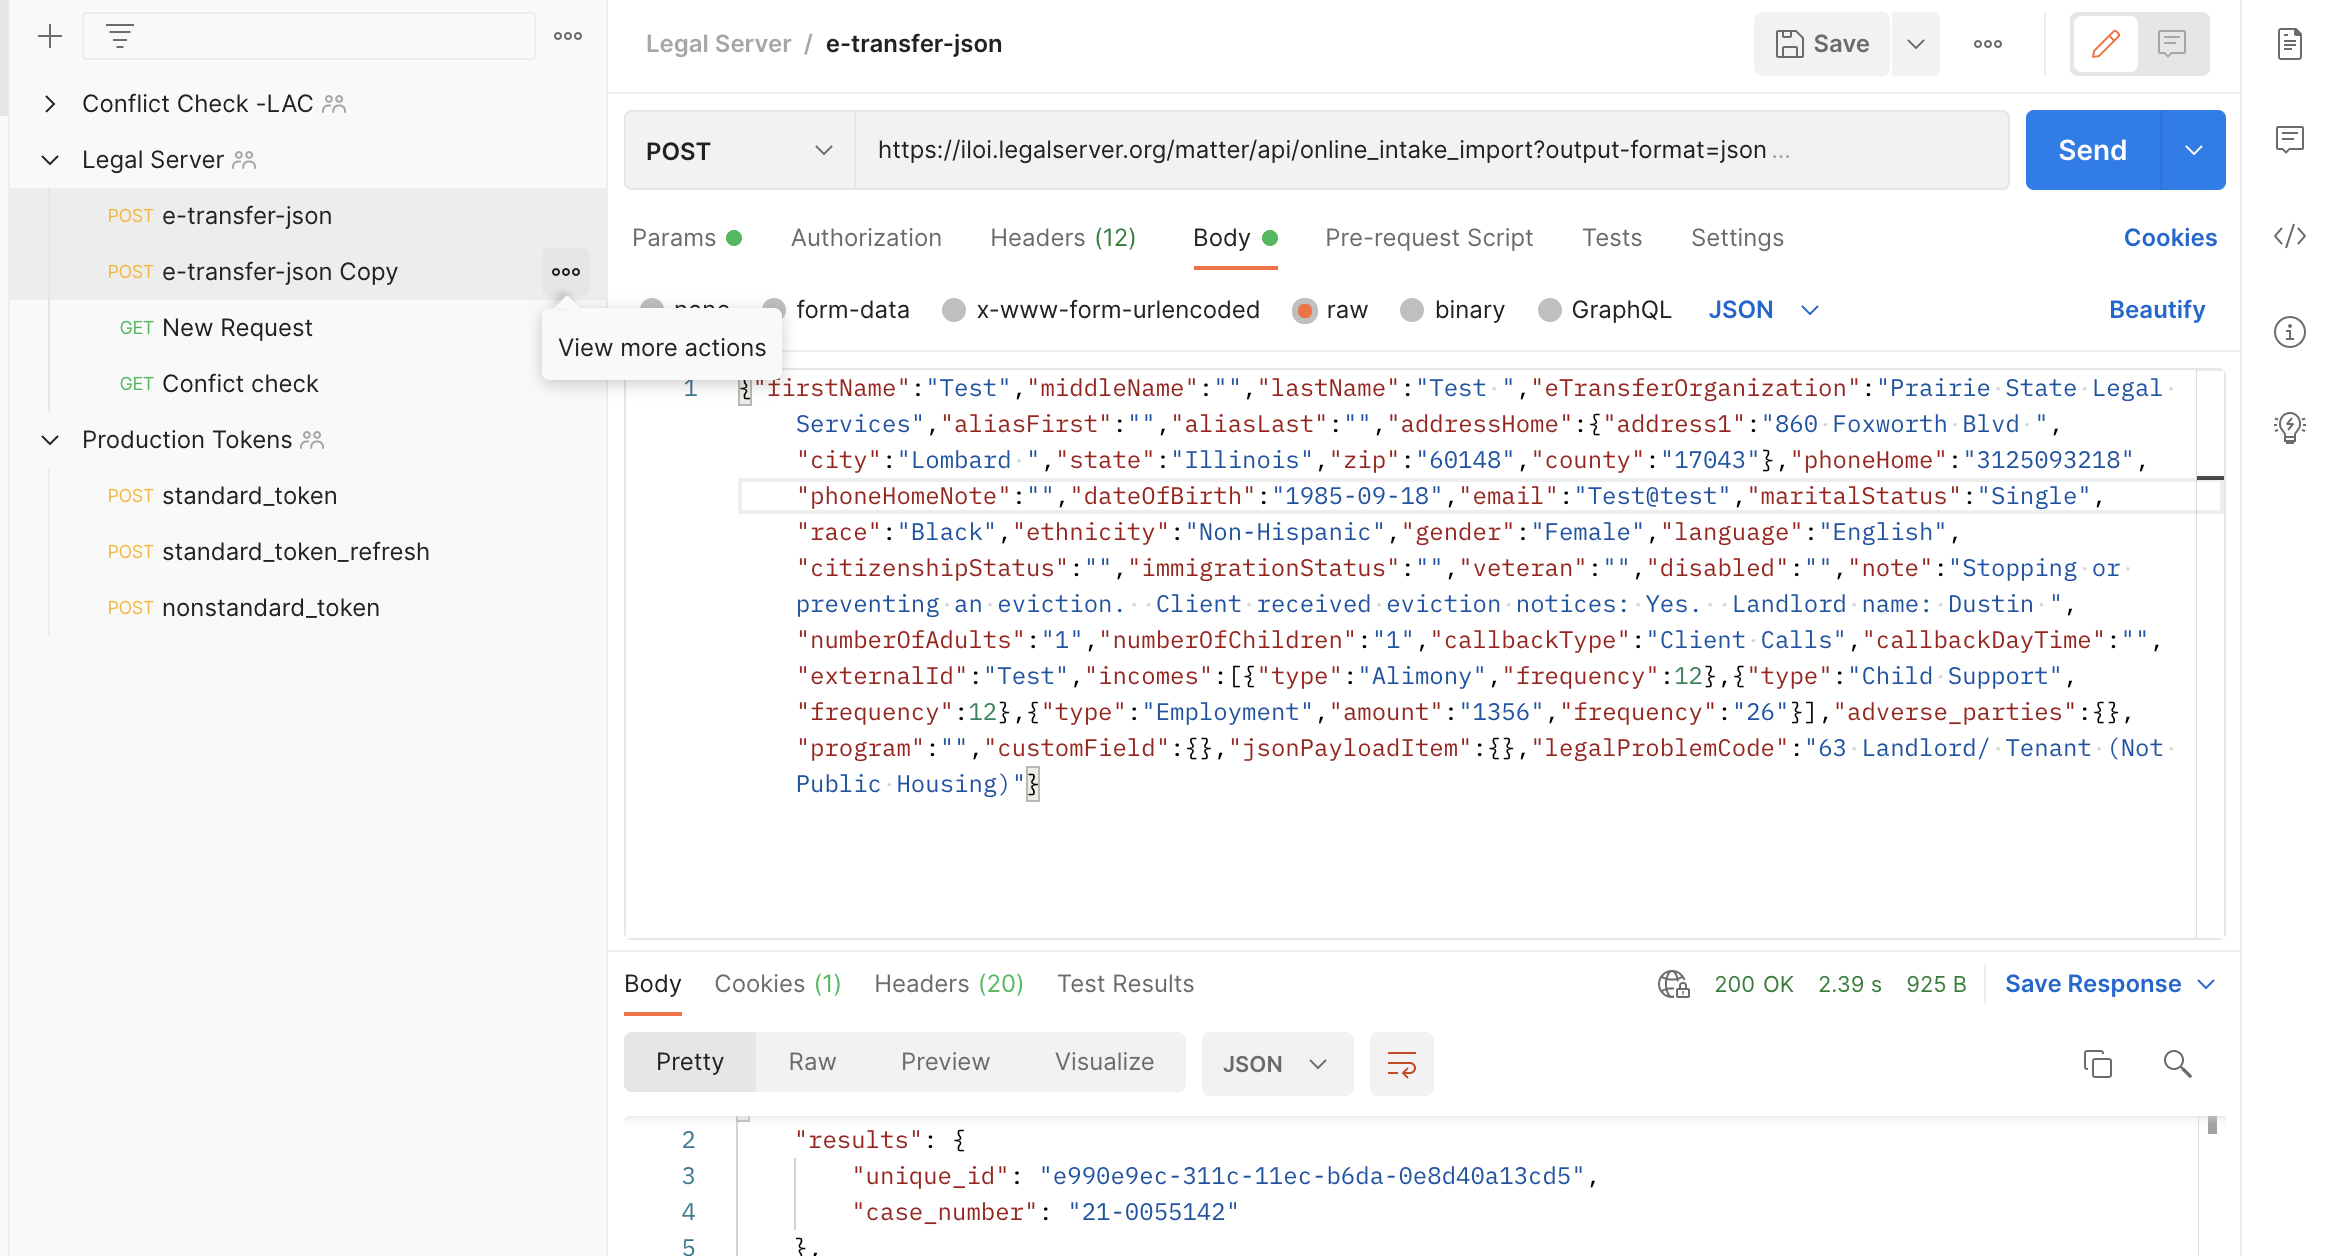Open Pre-request Script tab

1429,238
